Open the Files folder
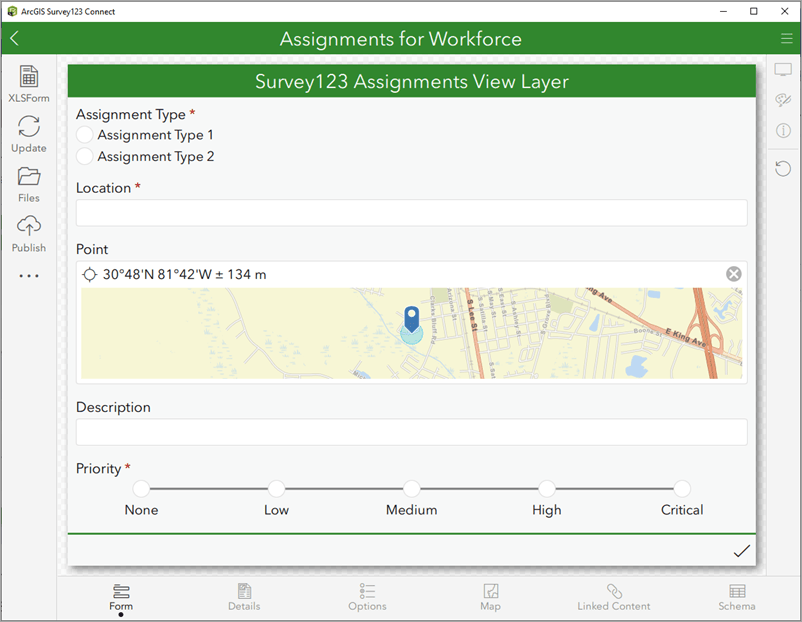 click(x=29, y=184)
